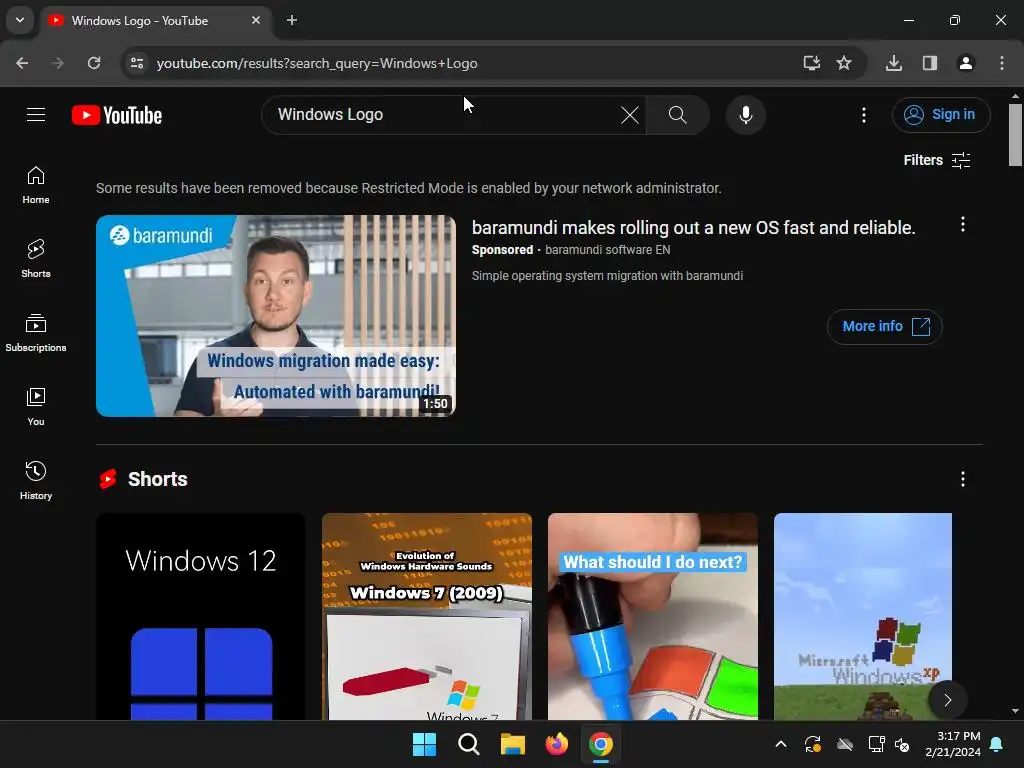The height and width of the screenshot is (768, 1024).
Task: Click page vertical scrollbar thumb
Action: pos(1015,135)
